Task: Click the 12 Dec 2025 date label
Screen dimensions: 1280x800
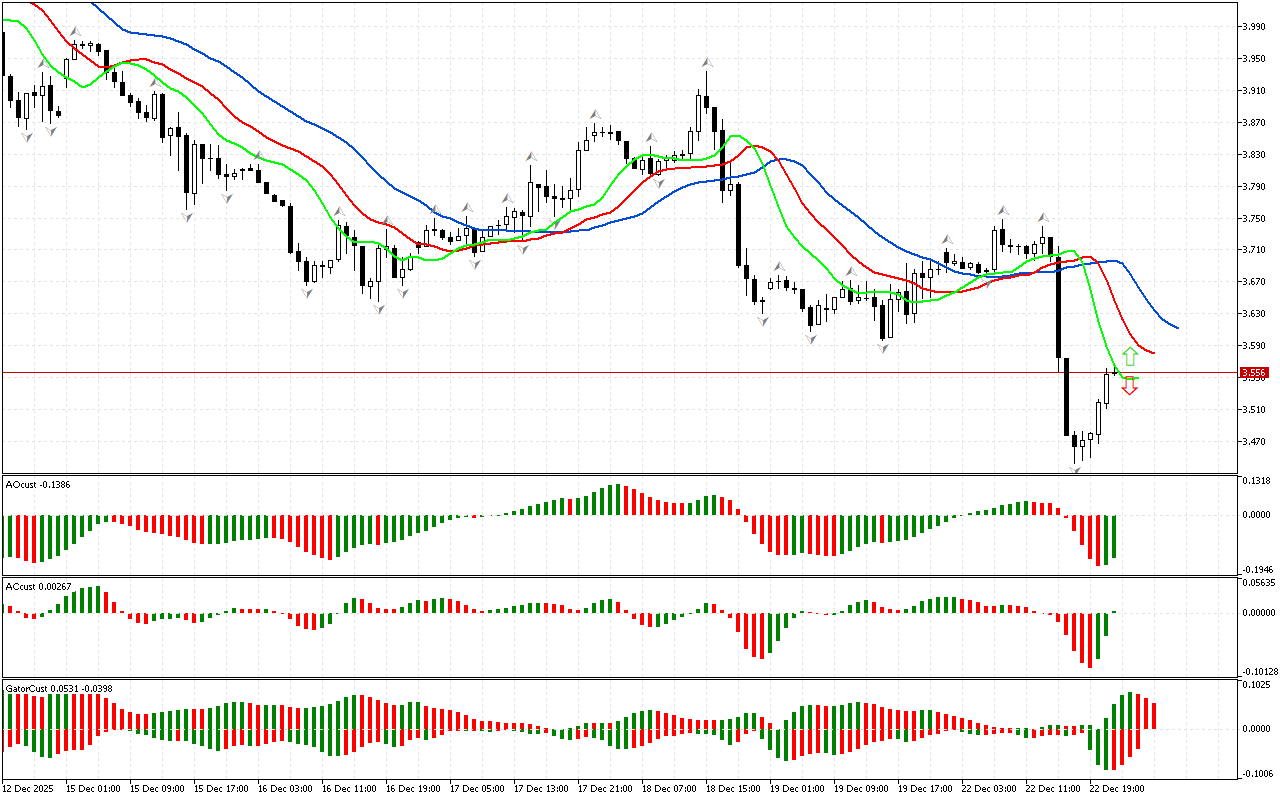Action: (30, 788)
